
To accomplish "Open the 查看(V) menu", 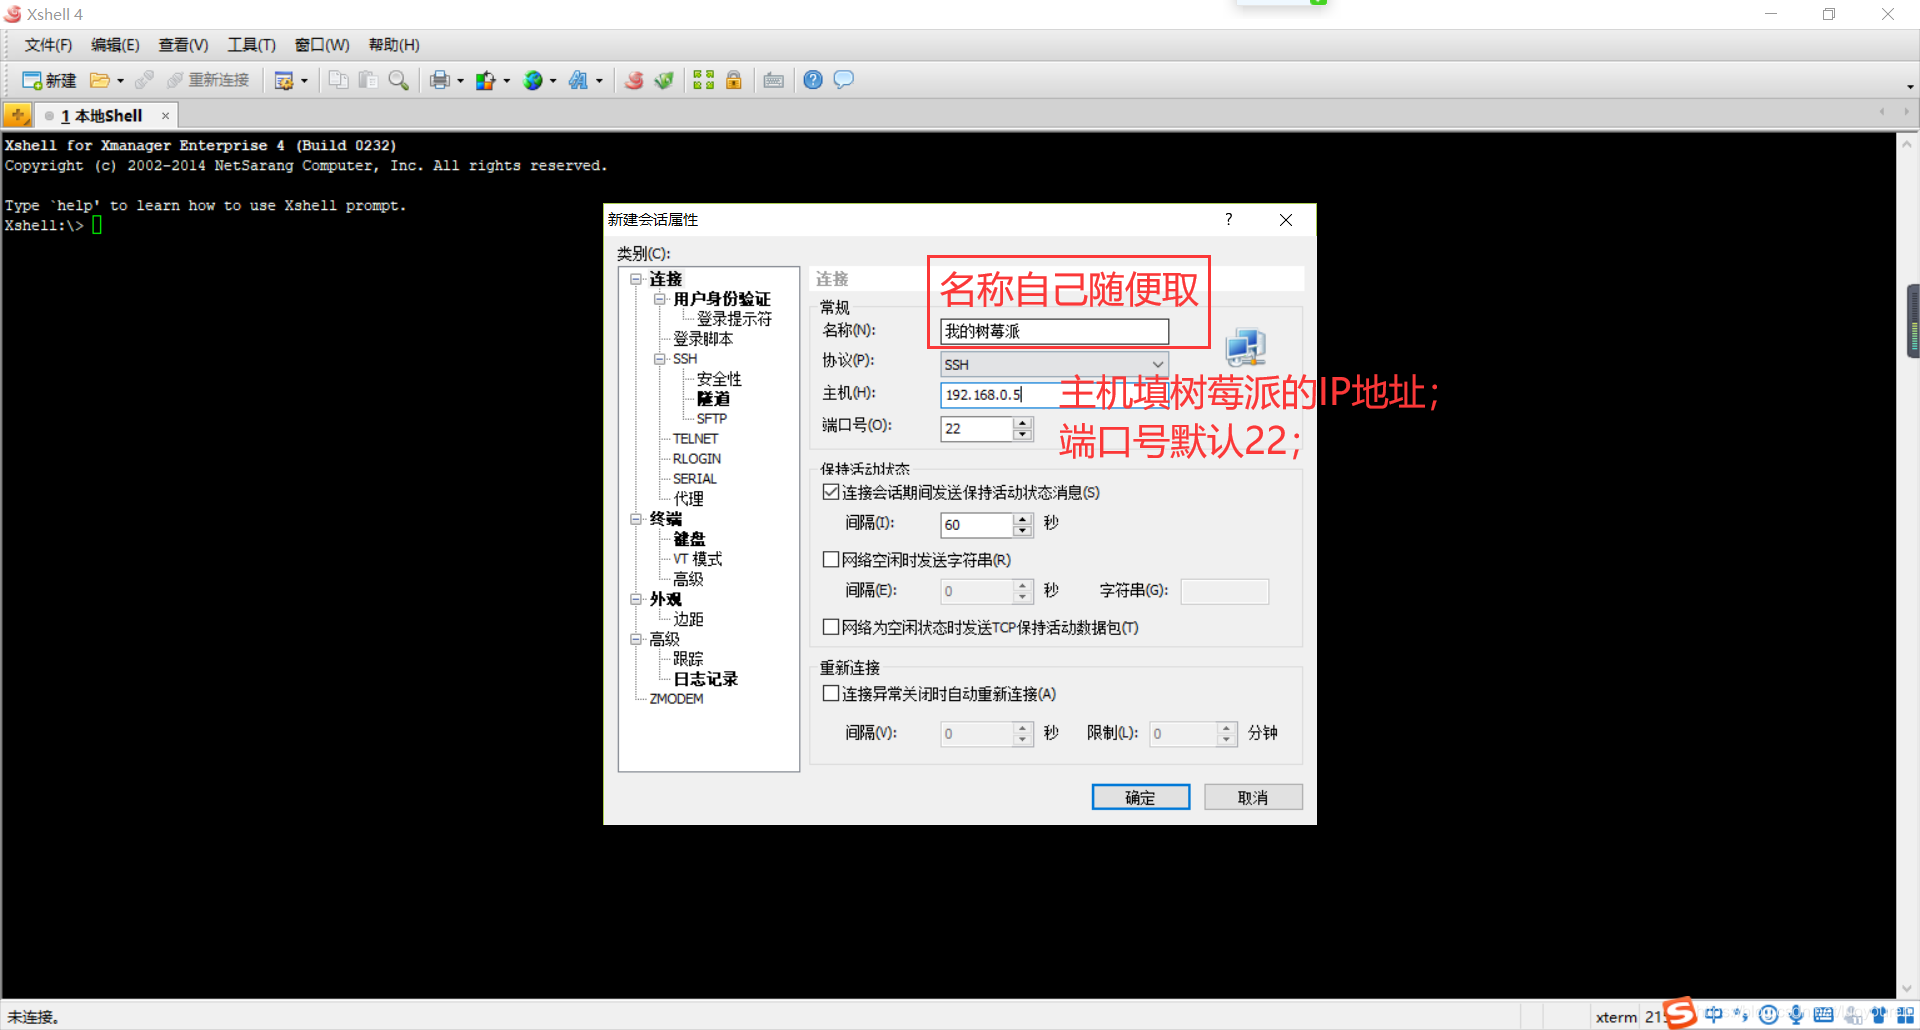I will pyautogui.click(x=183, y=45).
